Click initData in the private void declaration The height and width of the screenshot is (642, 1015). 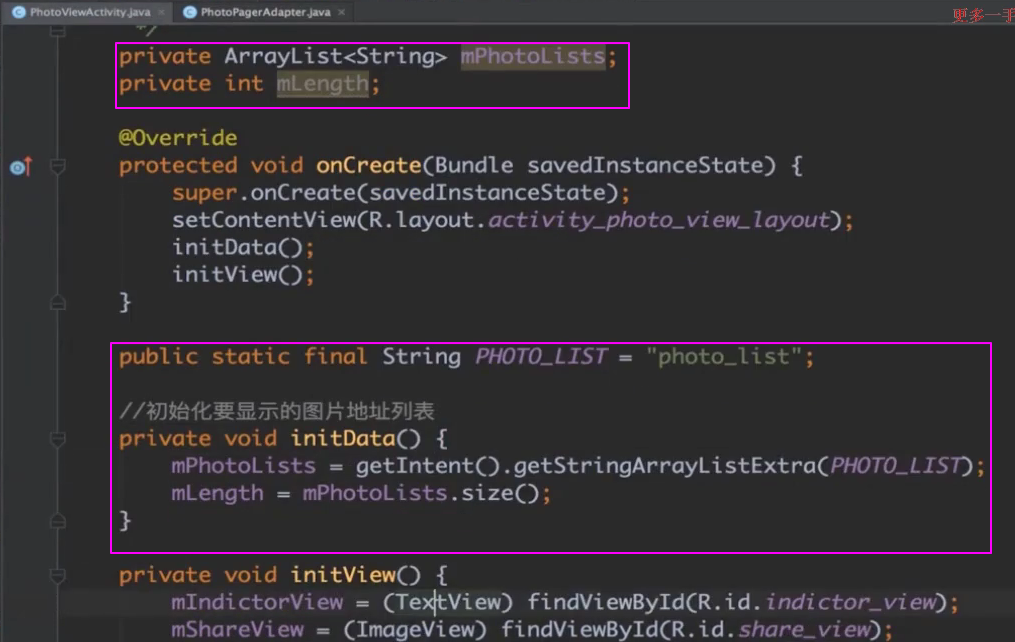(x=342, y=439)
